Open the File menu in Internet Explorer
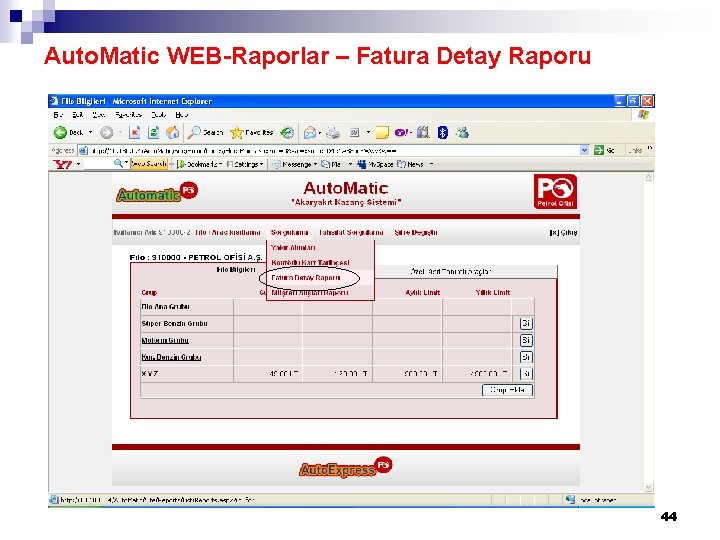Screen dimensions: 720x540 click(58, 115)
